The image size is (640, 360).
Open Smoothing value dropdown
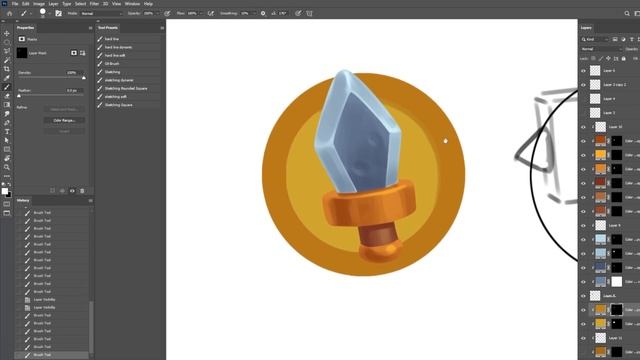[255, 13]
